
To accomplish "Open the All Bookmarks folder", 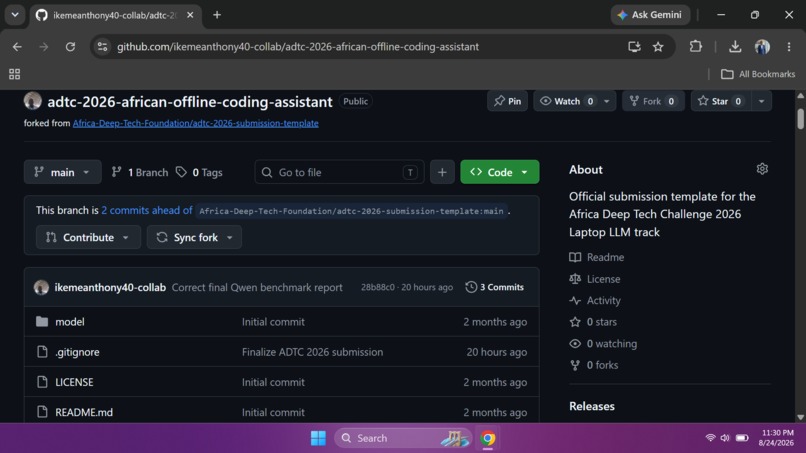I will click(x=758, y=74).
